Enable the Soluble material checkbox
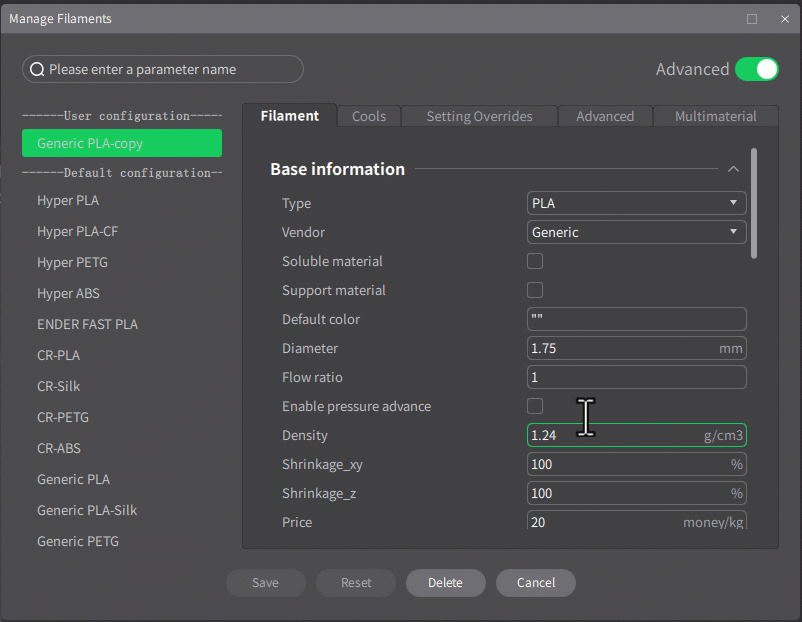 (x=535, y=261)
